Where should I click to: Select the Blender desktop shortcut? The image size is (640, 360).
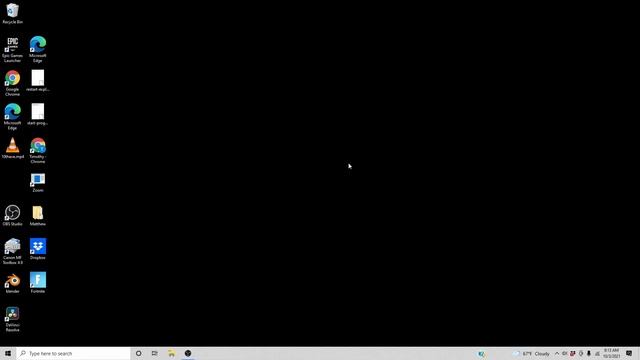12,283
